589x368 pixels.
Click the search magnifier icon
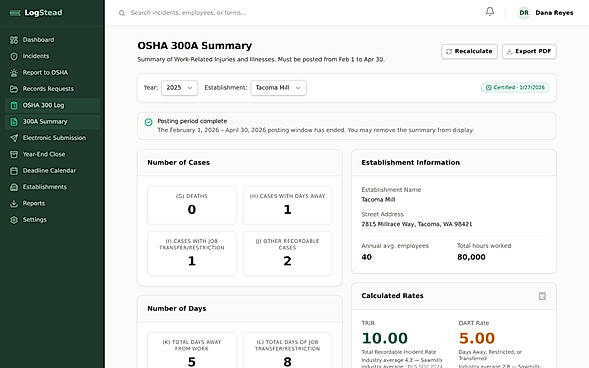coord(122,13)
